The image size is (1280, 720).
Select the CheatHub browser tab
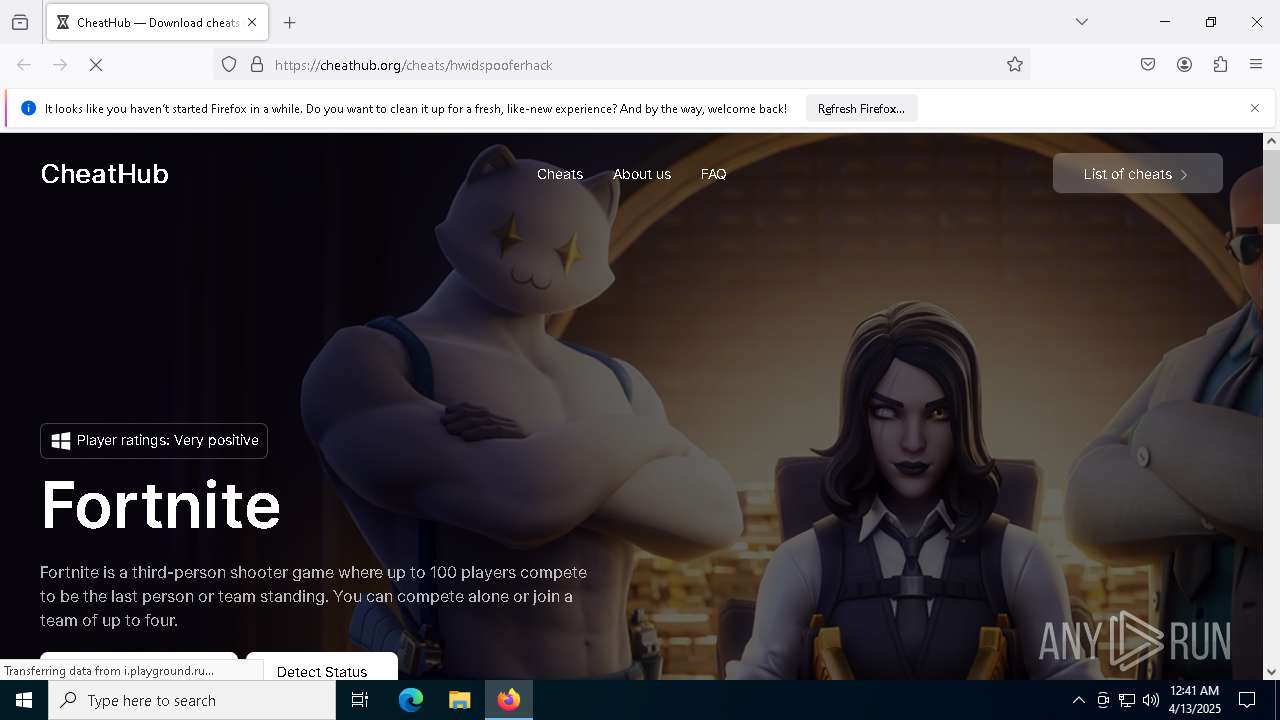pyautogui.click(x=157, y=22)
